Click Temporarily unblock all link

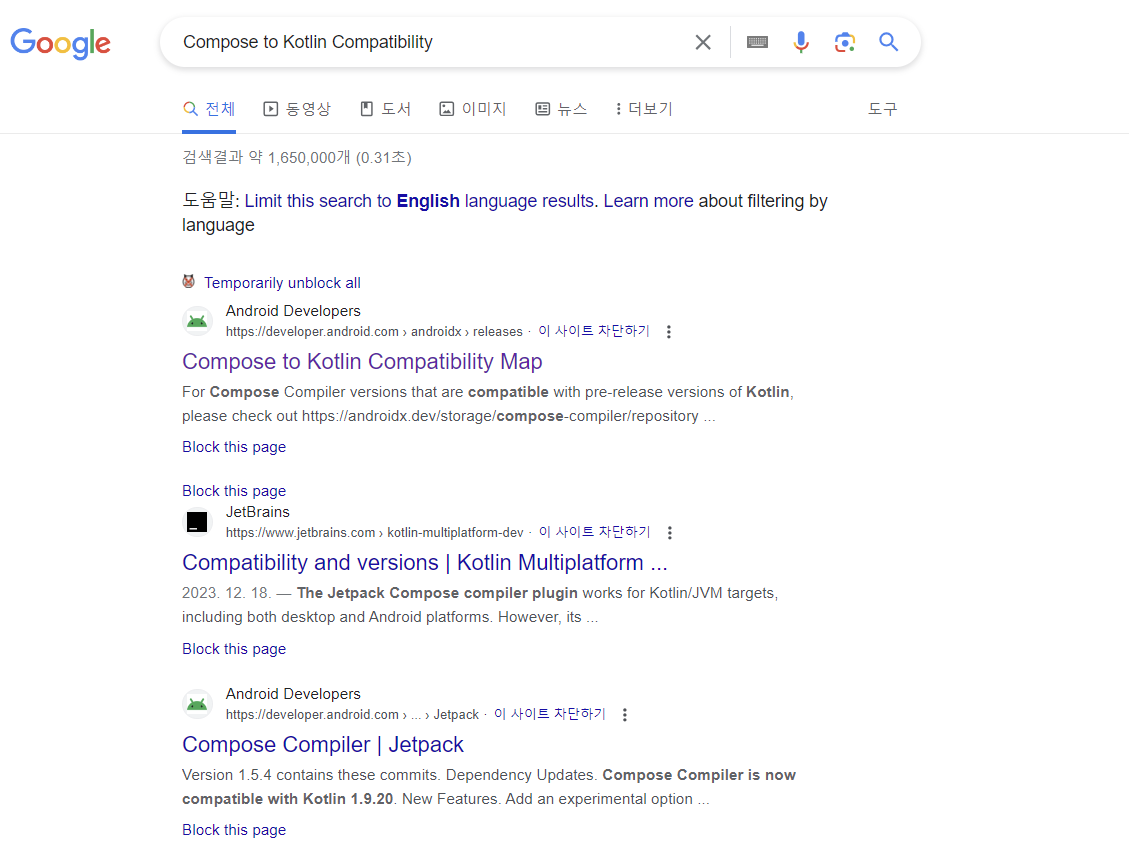tap(282, 283)
